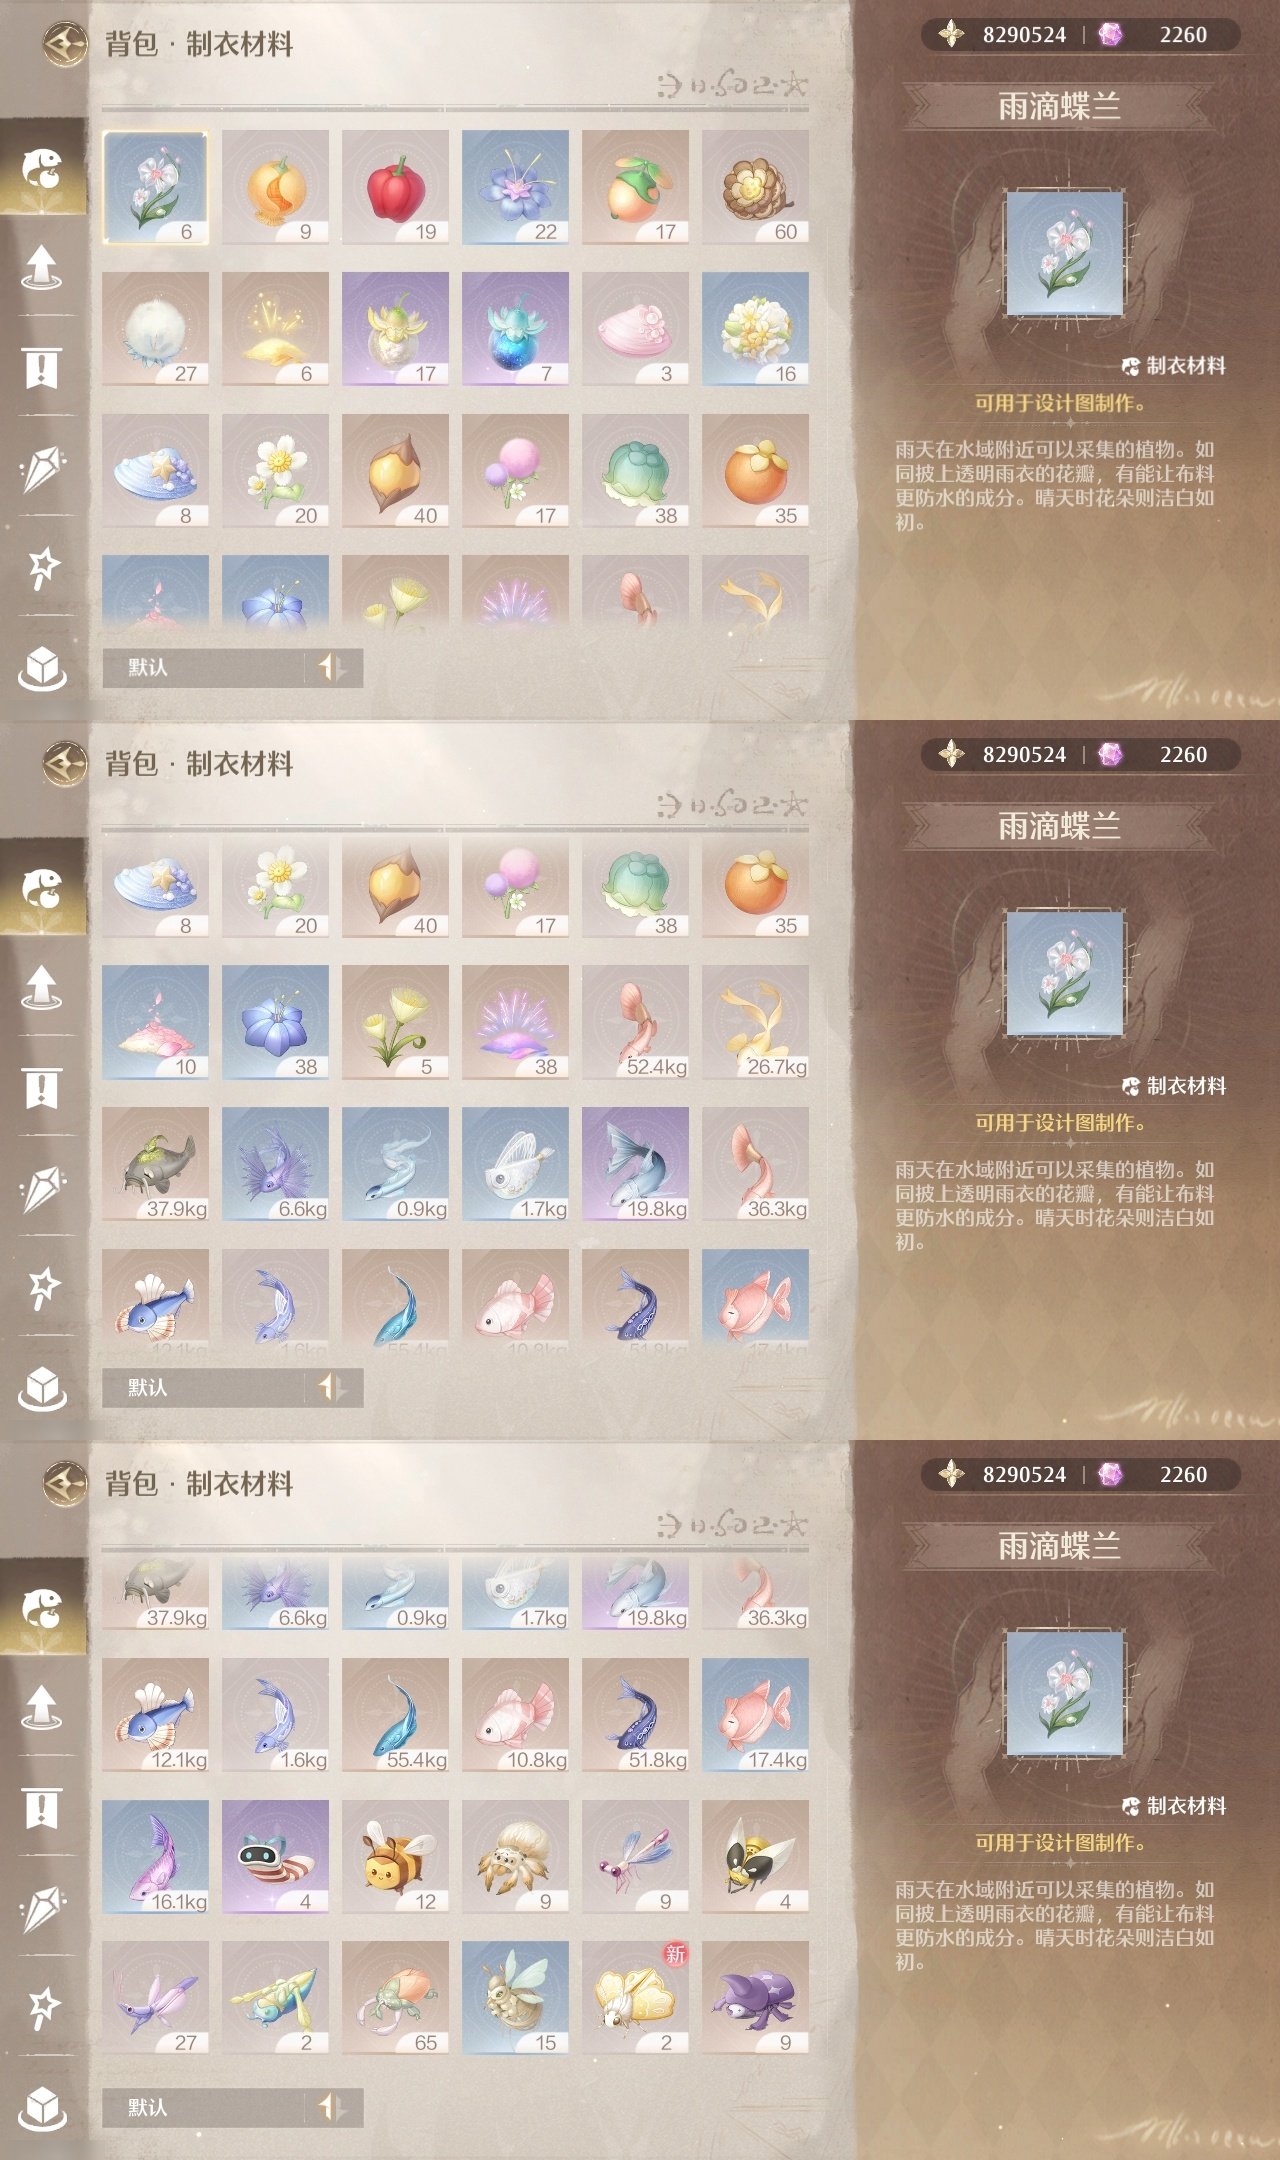This screenshot has width=1280, height=2160.
Task: Select the striped bee item with count 12
Action: pyautogui.click(x=395, y=1857)
